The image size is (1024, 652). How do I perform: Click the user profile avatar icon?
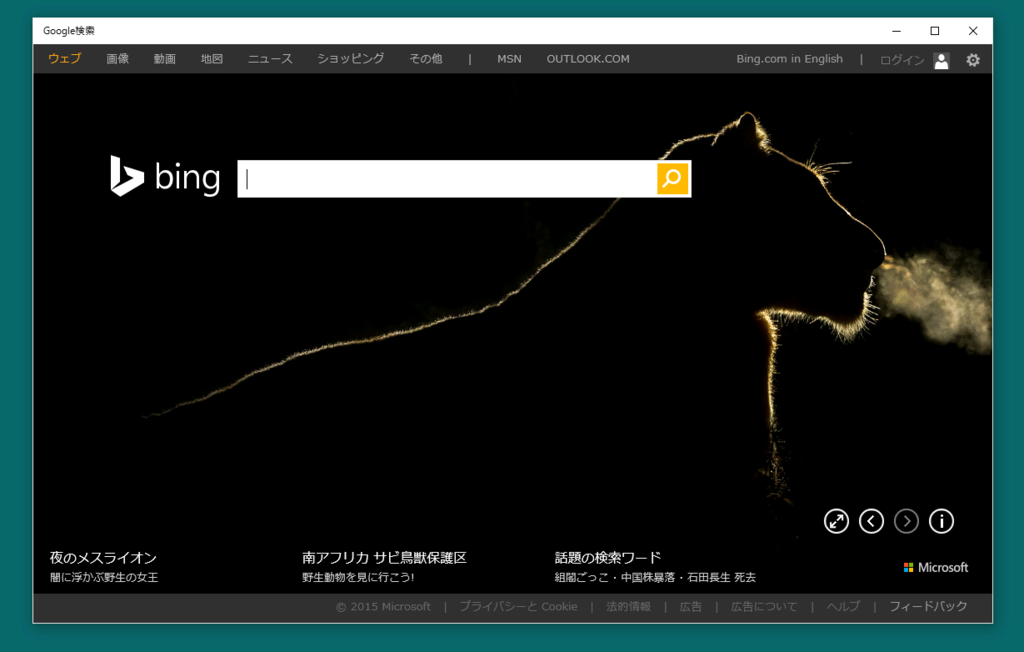pos(941,60)
